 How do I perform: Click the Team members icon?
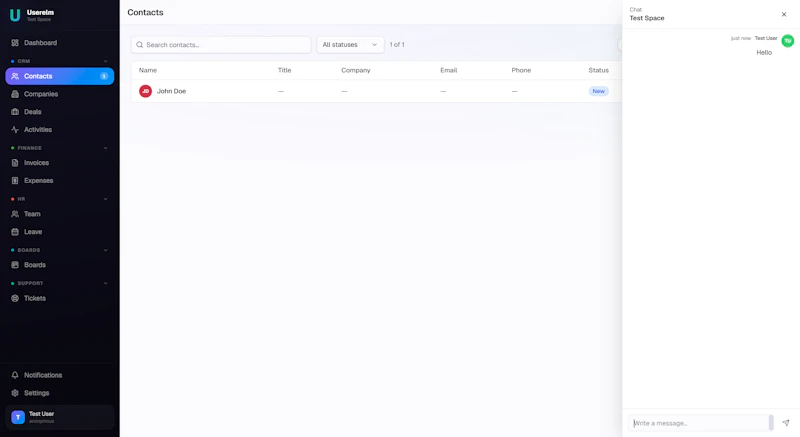pos(15,214)
